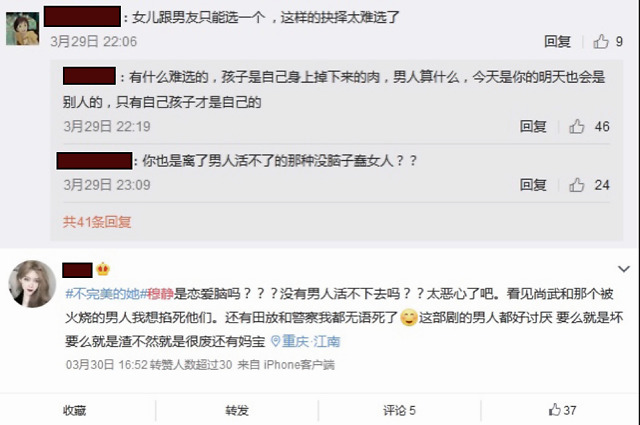
Task: Click the location pin icon before 重庆·江南
Action: (x=276, y=341)
